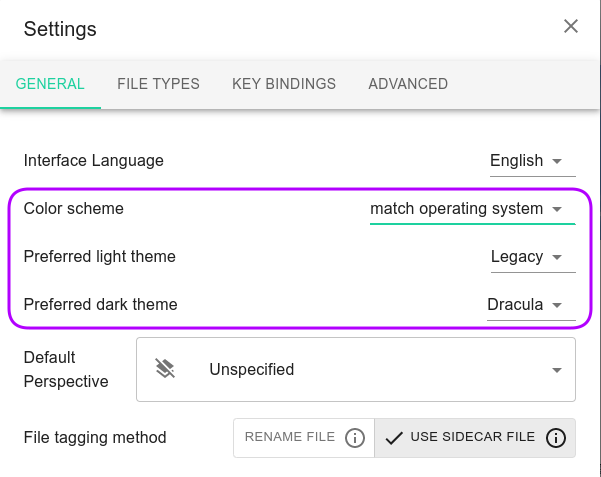Open the Preferred dark theme dropdown

(x=531, y=305)
